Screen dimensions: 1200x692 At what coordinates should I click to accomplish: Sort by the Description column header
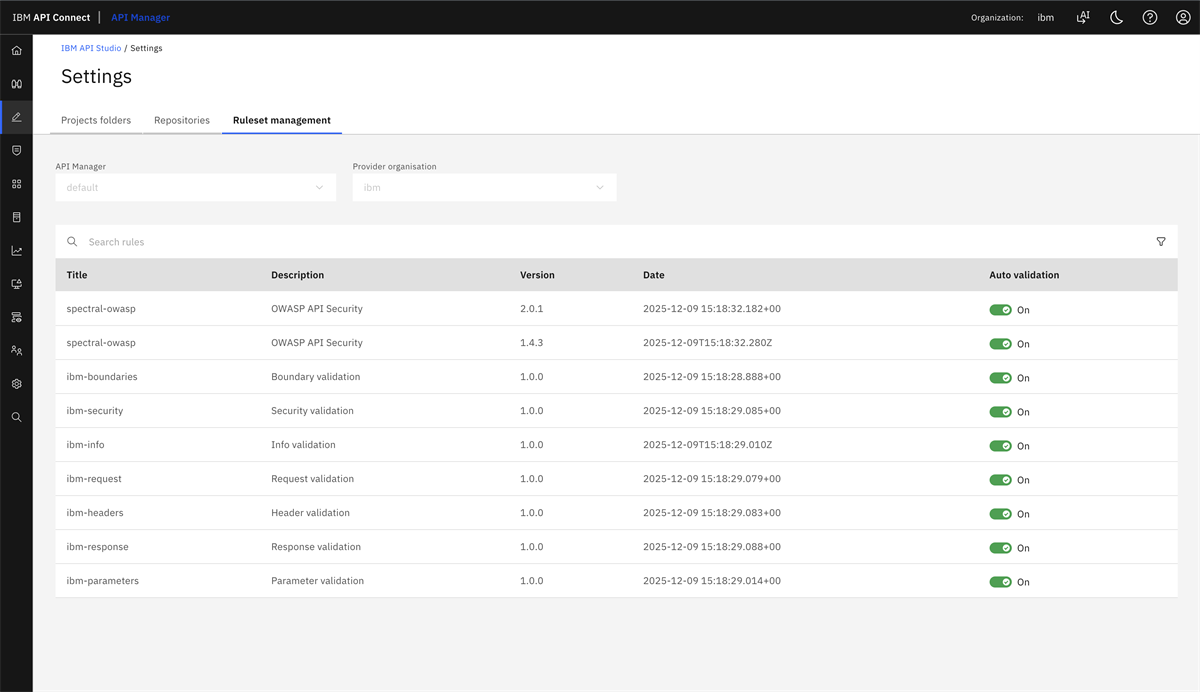pos(297,275)
